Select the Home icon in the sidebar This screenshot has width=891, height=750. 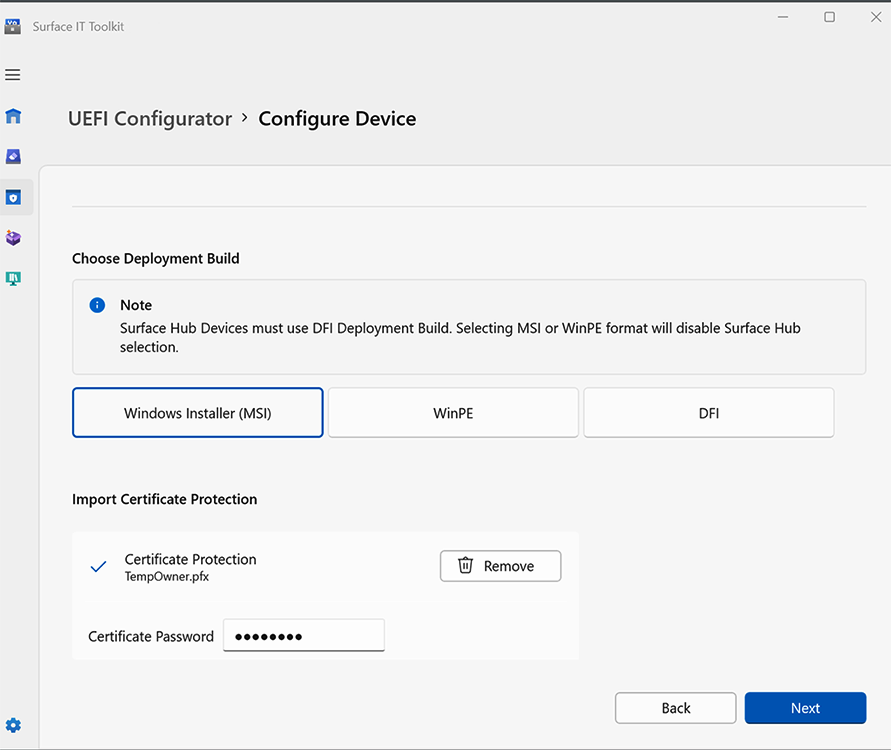tap(13, 116)
